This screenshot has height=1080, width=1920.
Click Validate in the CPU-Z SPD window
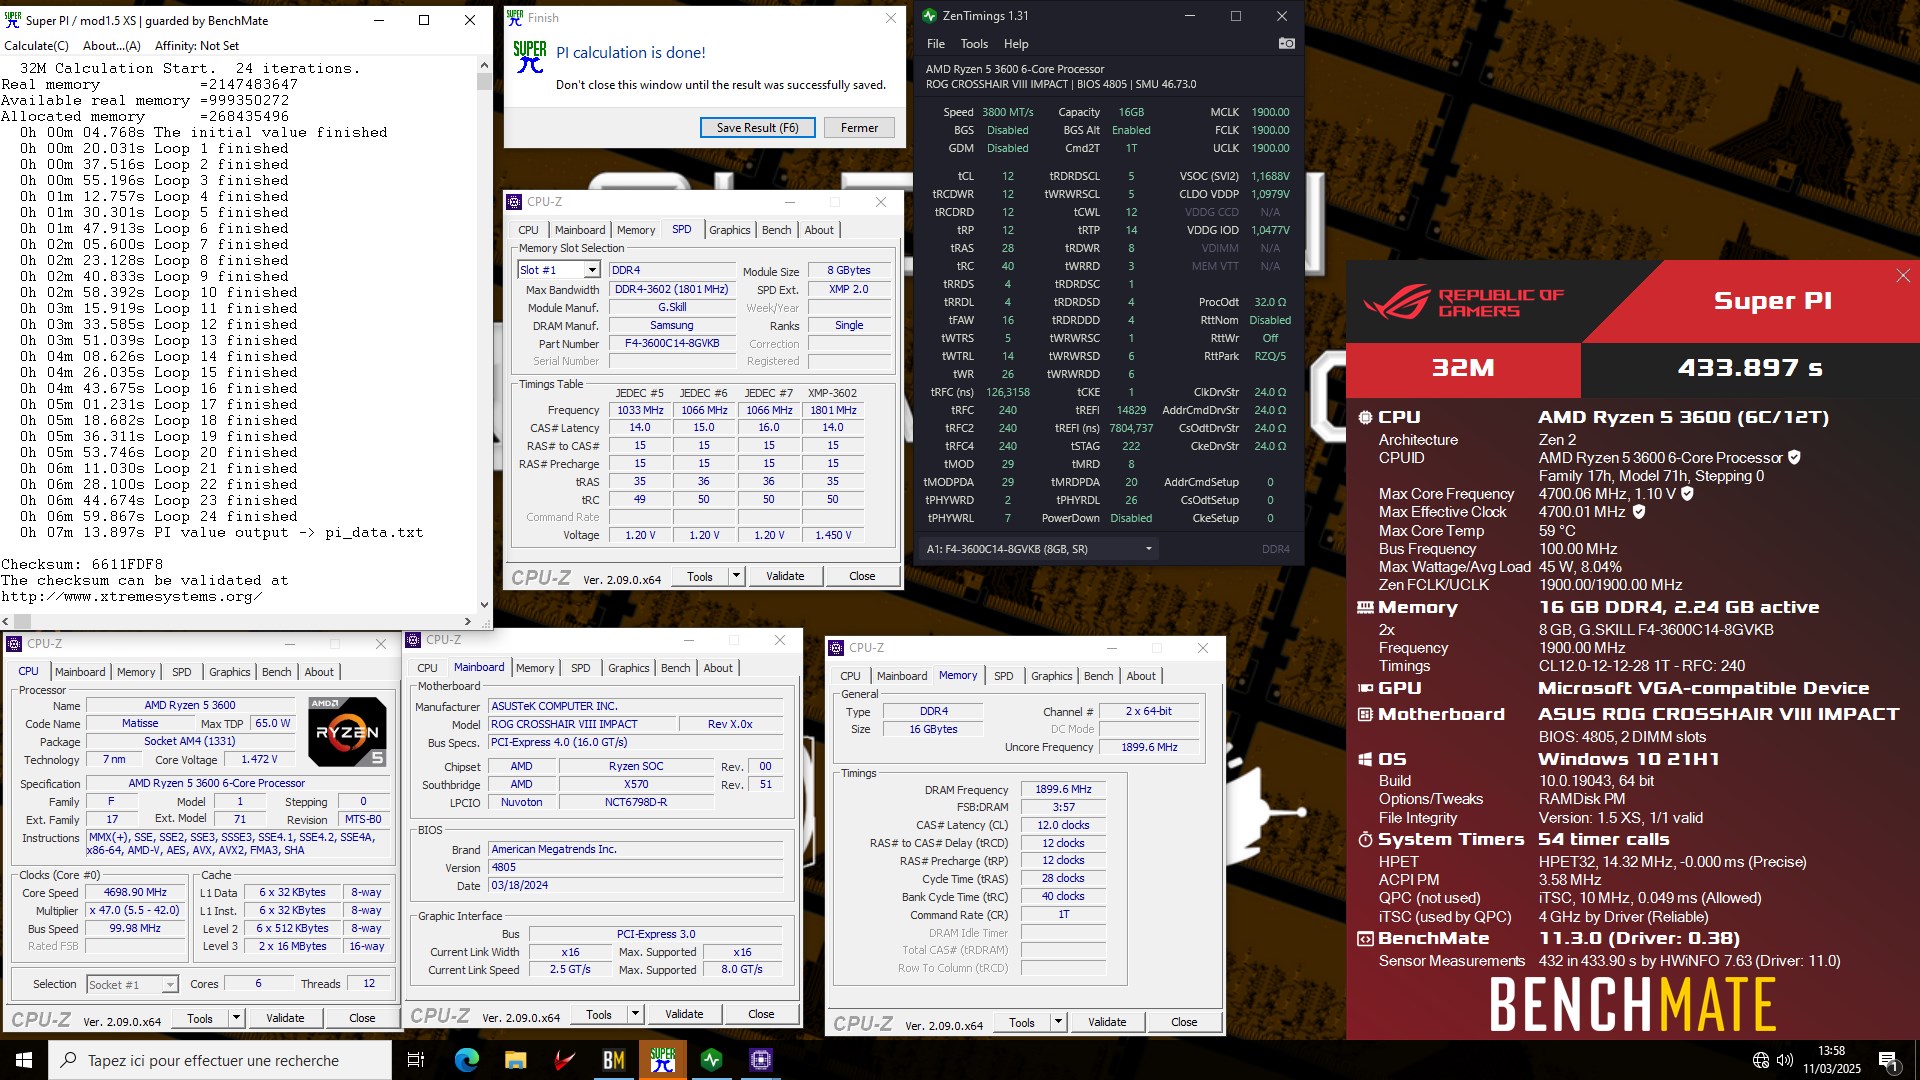tap(785, 576)
